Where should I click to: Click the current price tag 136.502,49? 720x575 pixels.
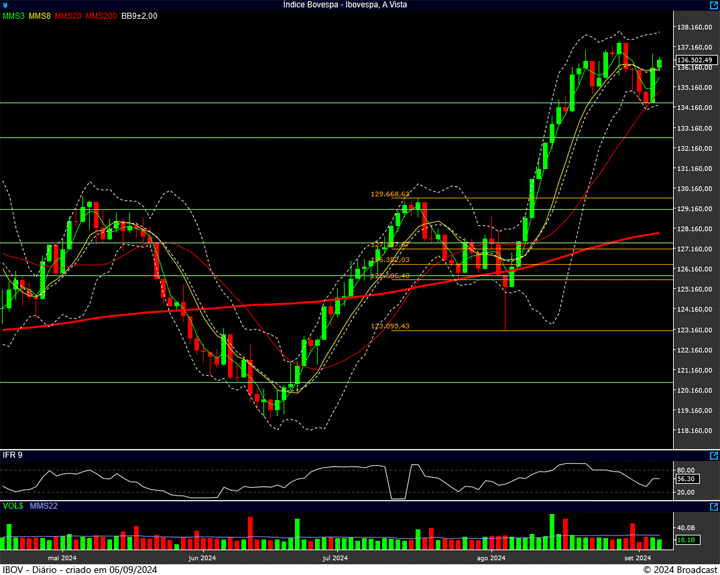[693, 61]
